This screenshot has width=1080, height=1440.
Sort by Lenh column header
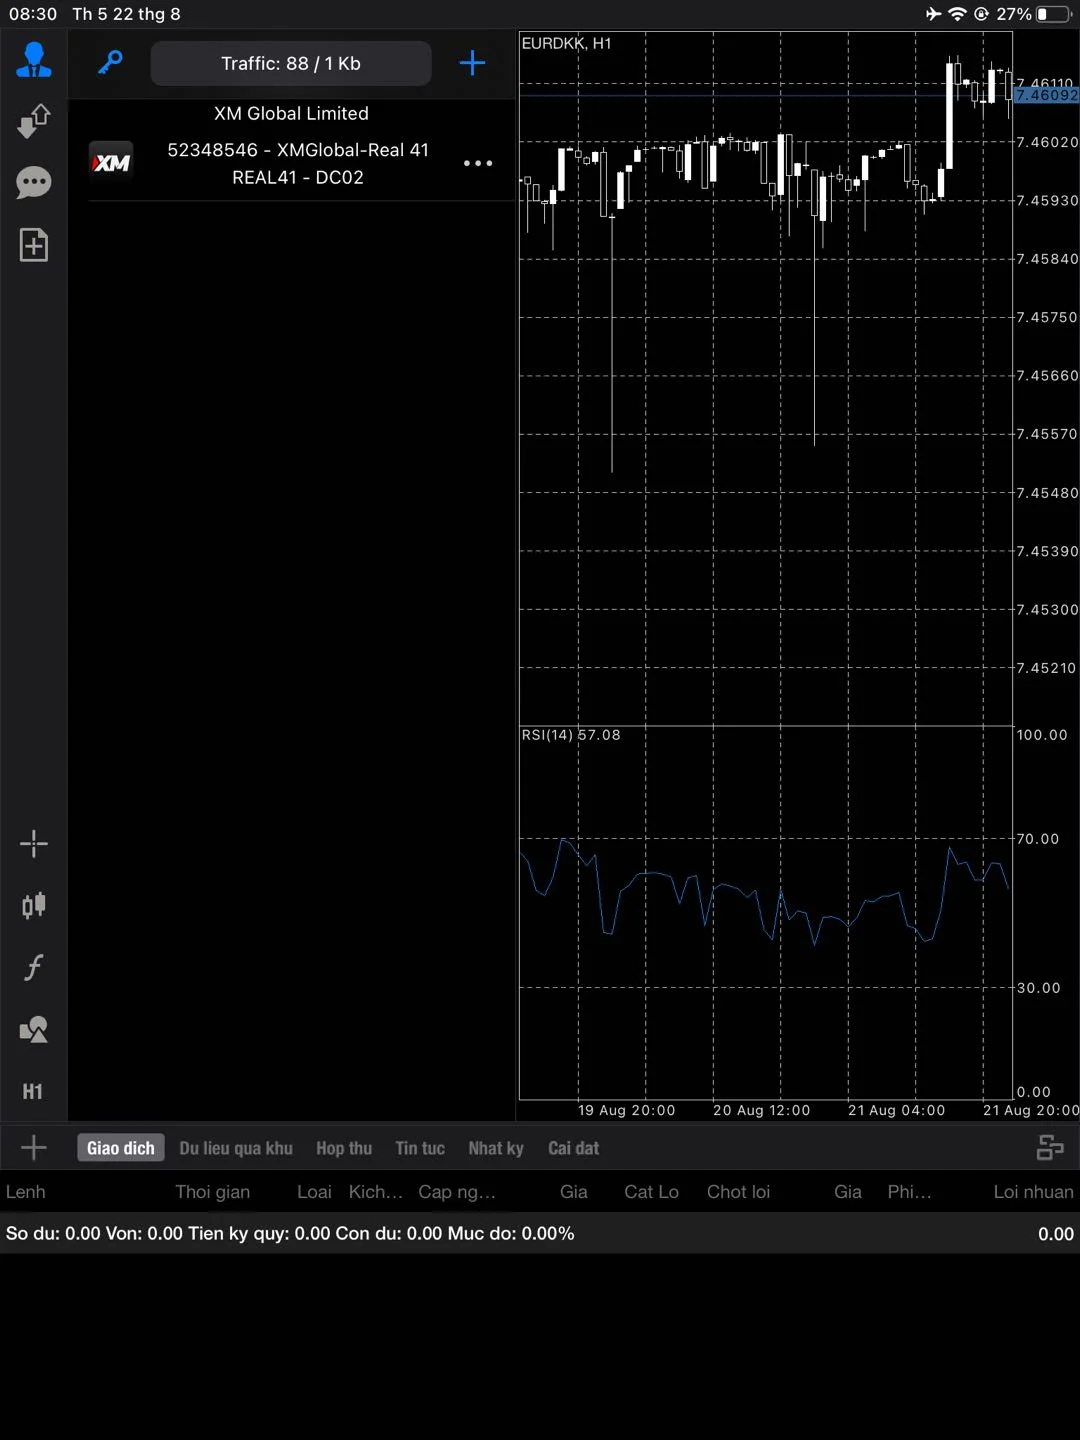point(26,1192)
